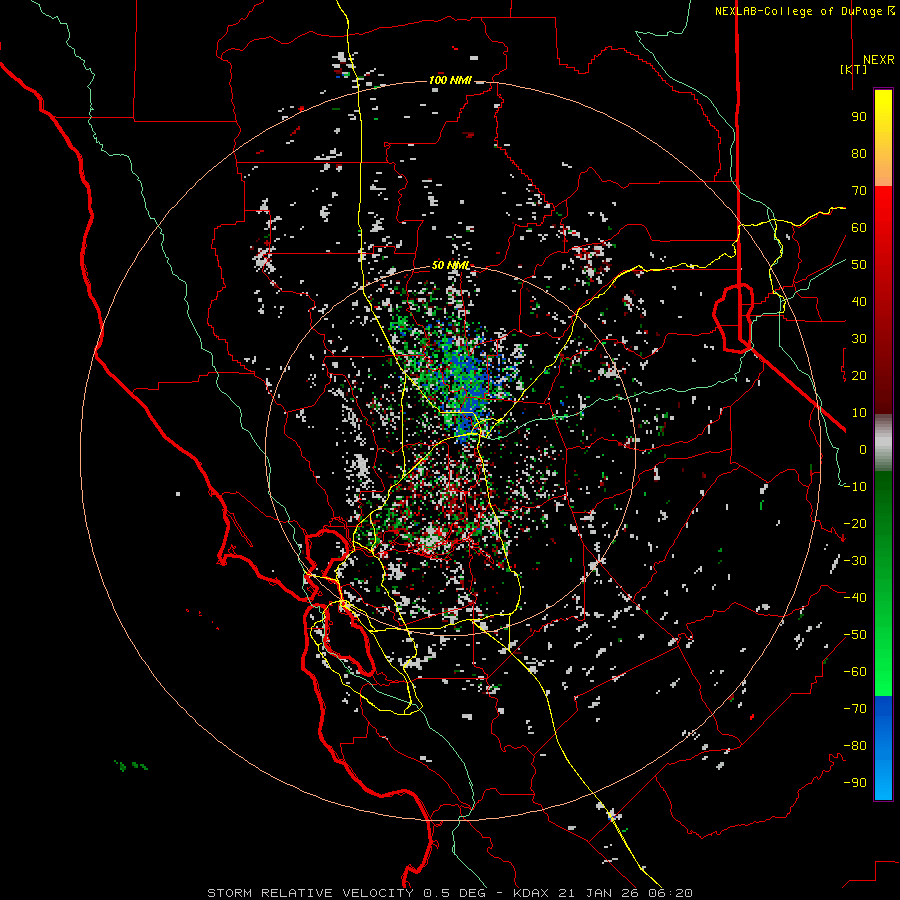Select the positive 50 scale value
This screenshot has width=900, height=900.
click(859, 265)
